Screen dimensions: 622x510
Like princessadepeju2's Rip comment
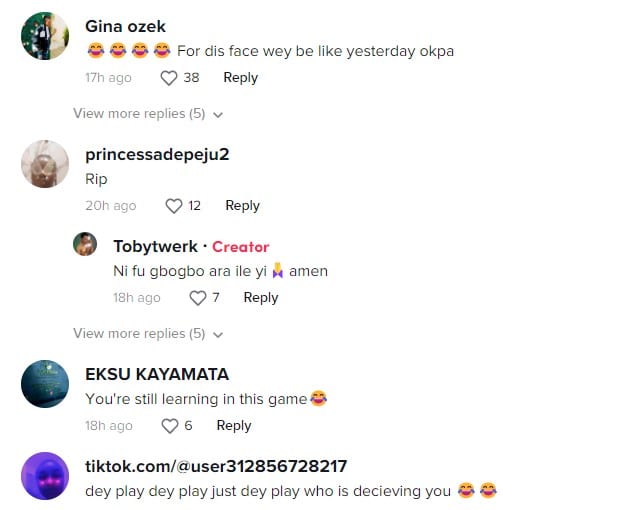click(x=173, y=206)
